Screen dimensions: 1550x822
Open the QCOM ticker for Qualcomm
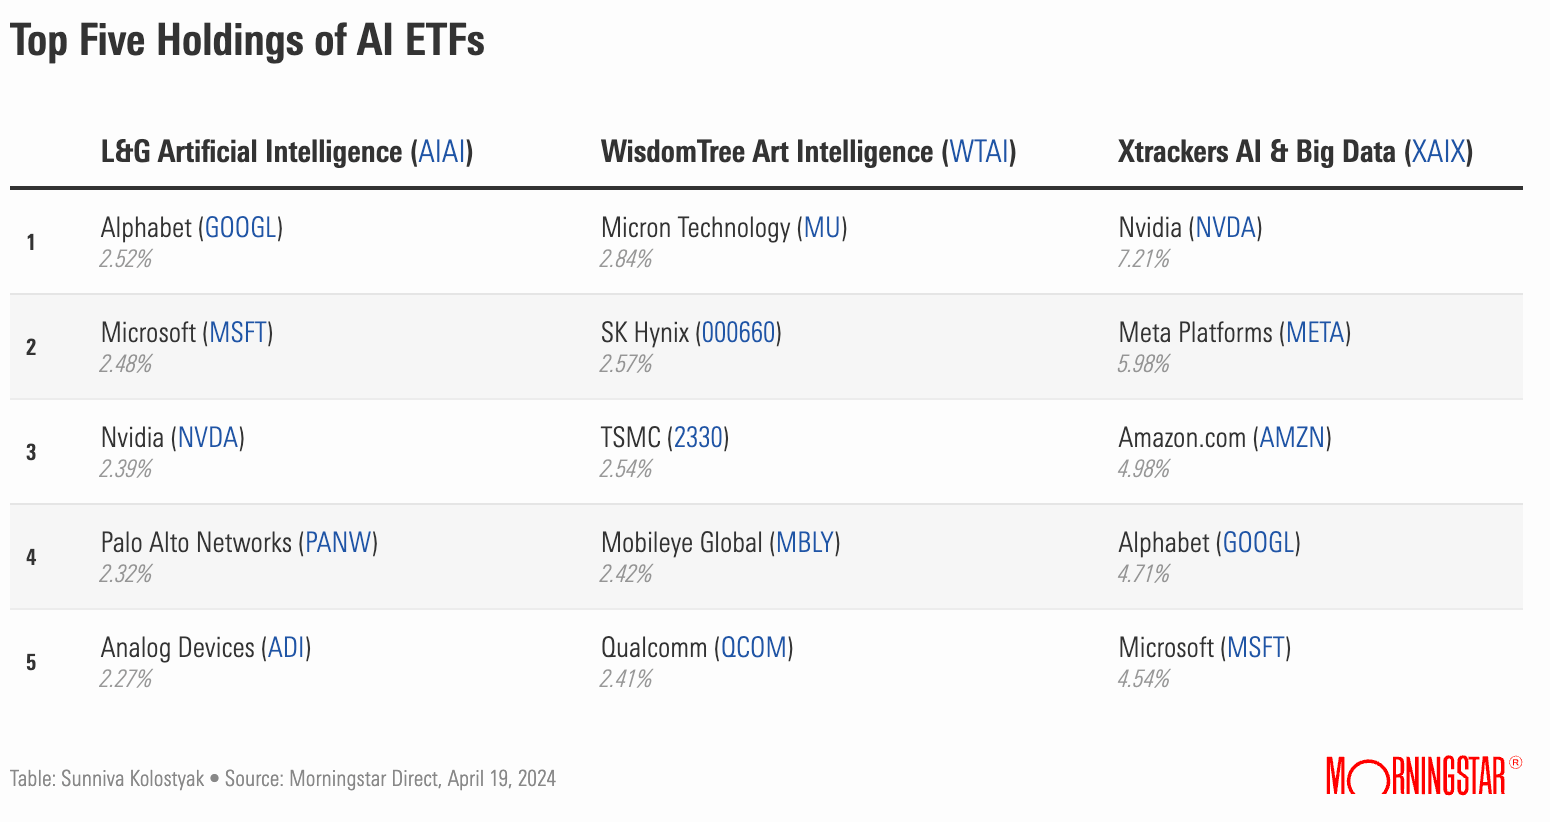coord(754,648)
